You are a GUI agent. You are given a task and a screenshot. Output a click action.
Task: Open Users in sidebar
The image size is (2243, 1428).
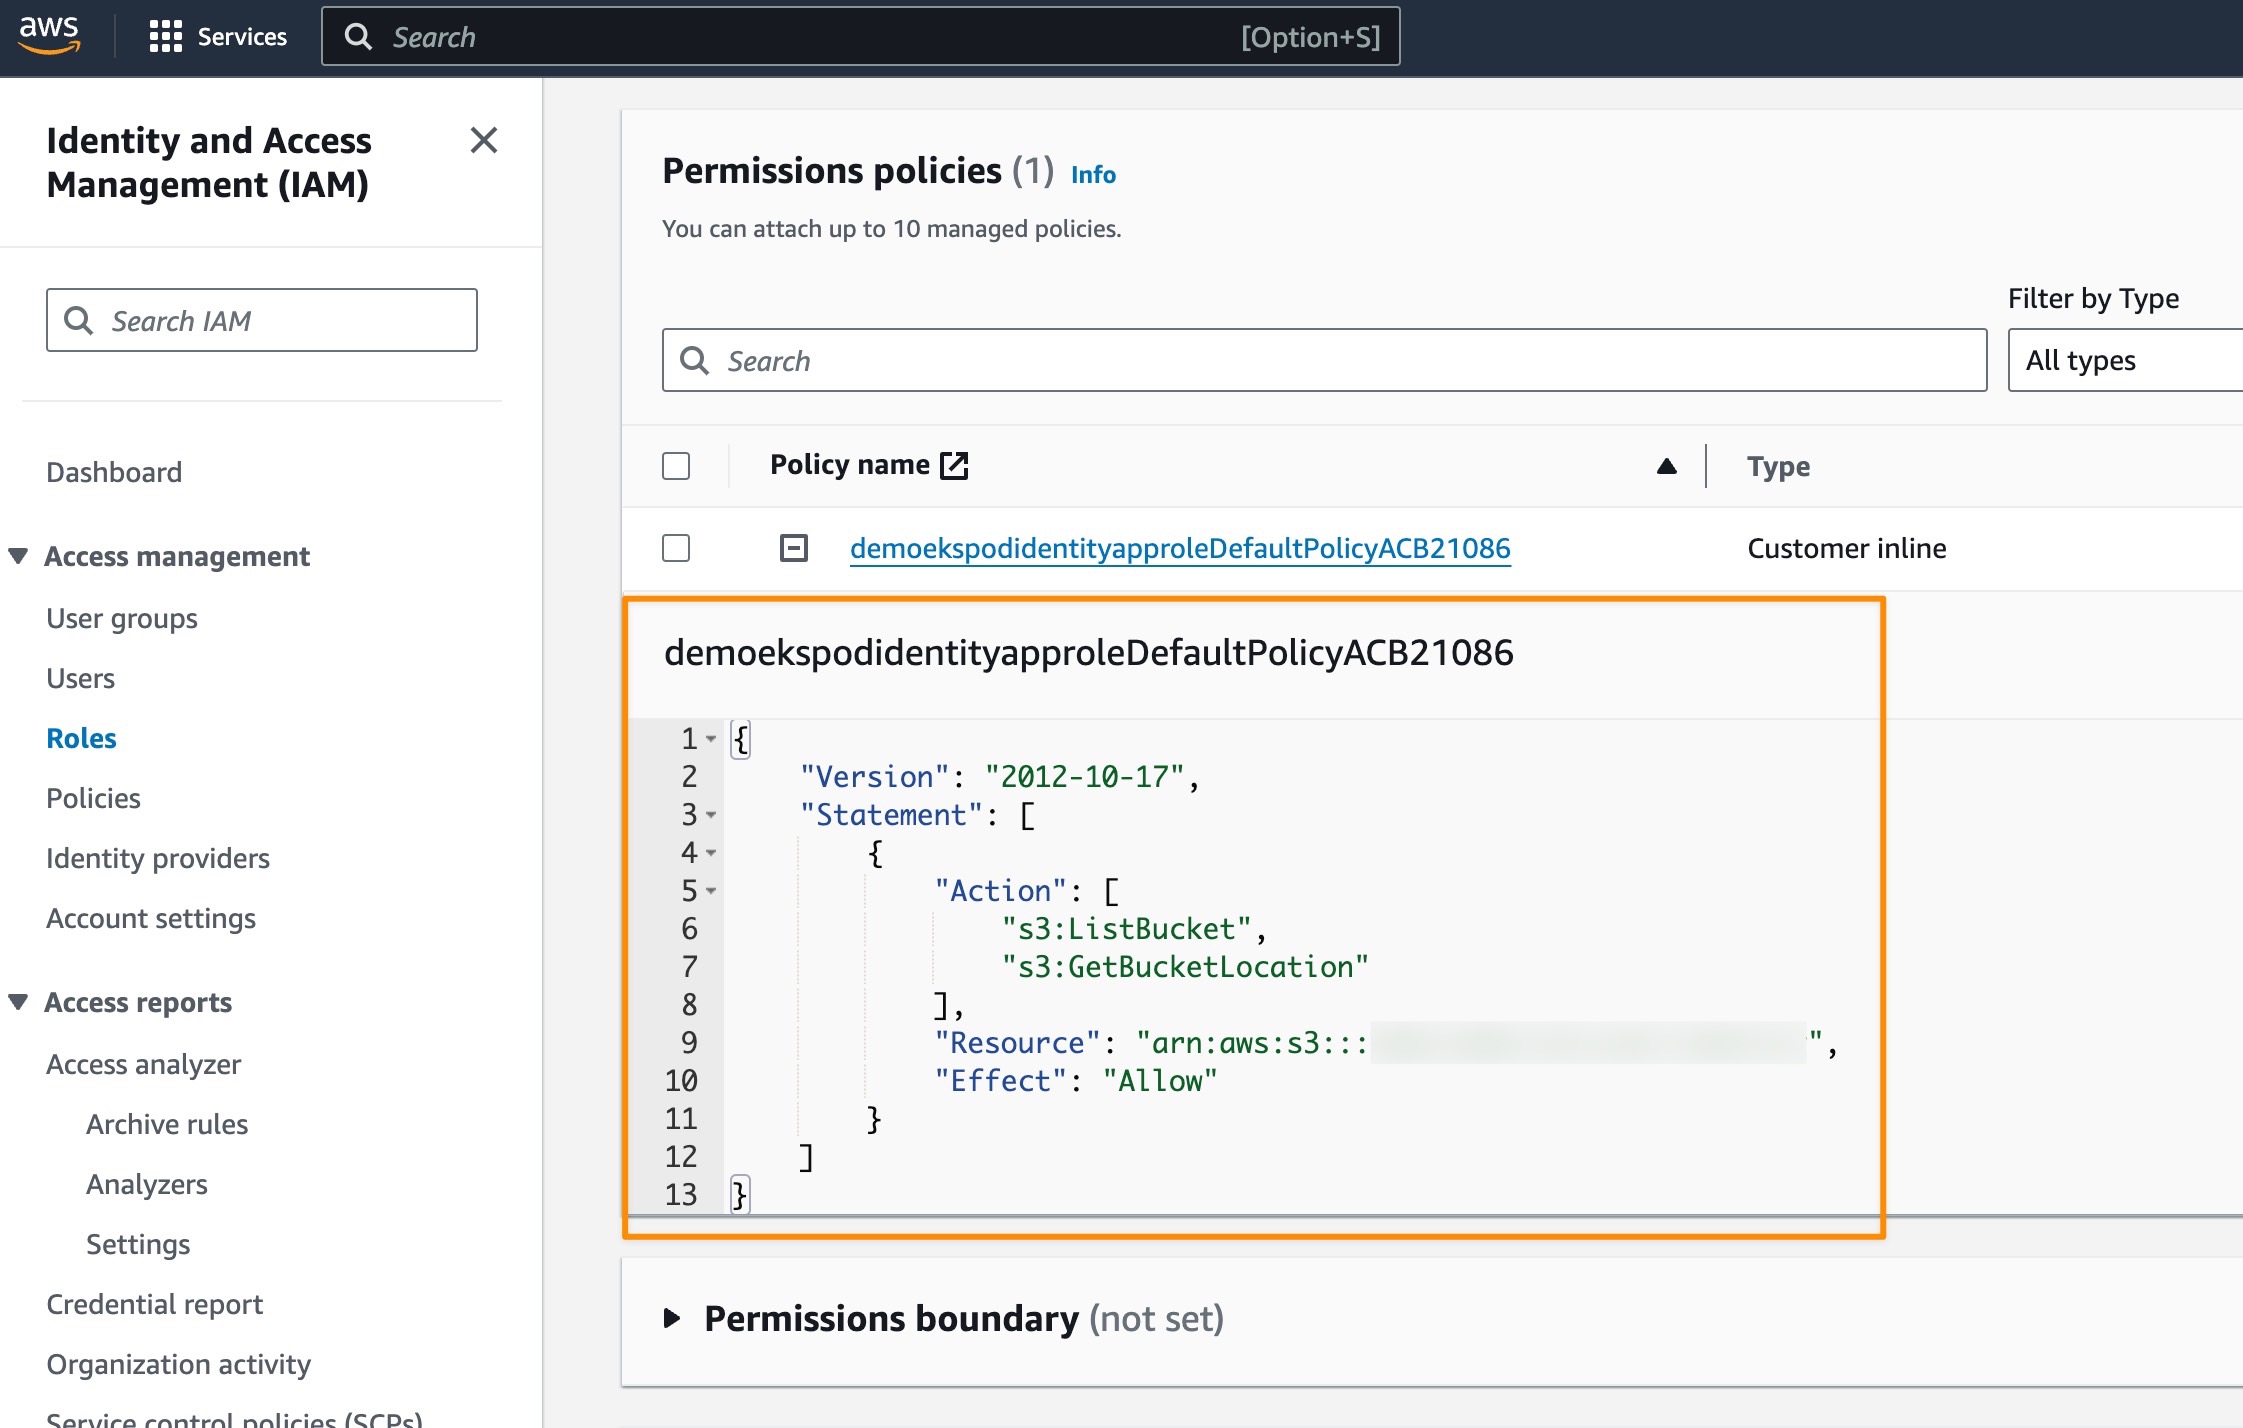coord(80,678)
